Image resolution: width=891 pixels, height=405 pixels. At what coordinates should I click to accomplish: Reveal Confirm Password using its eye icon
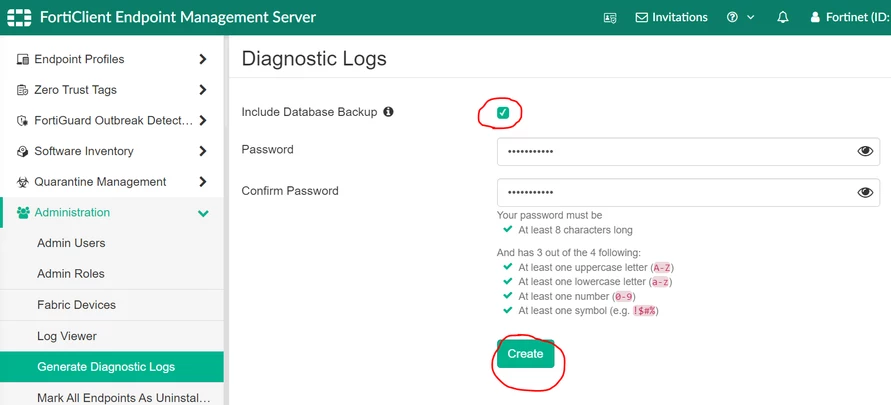click(865, 193)
